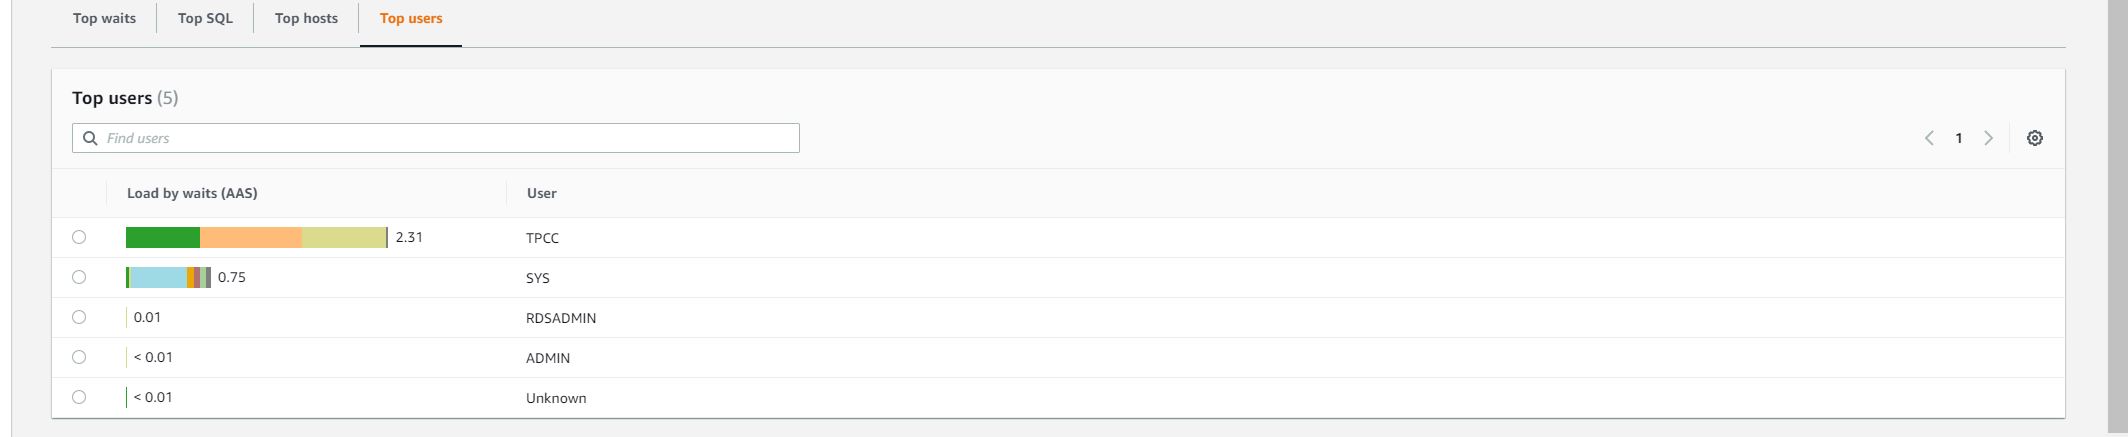
Task: Click the search magnifier icon in Find users
Action: [90, 138]
